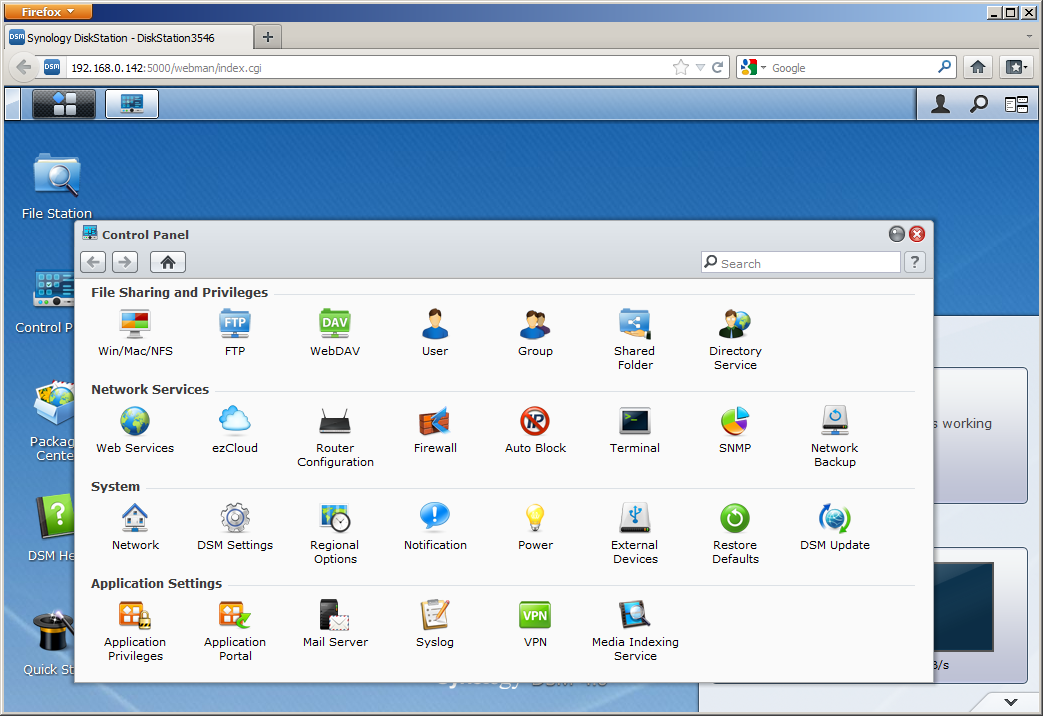Bookmark this page with the star

680,67
